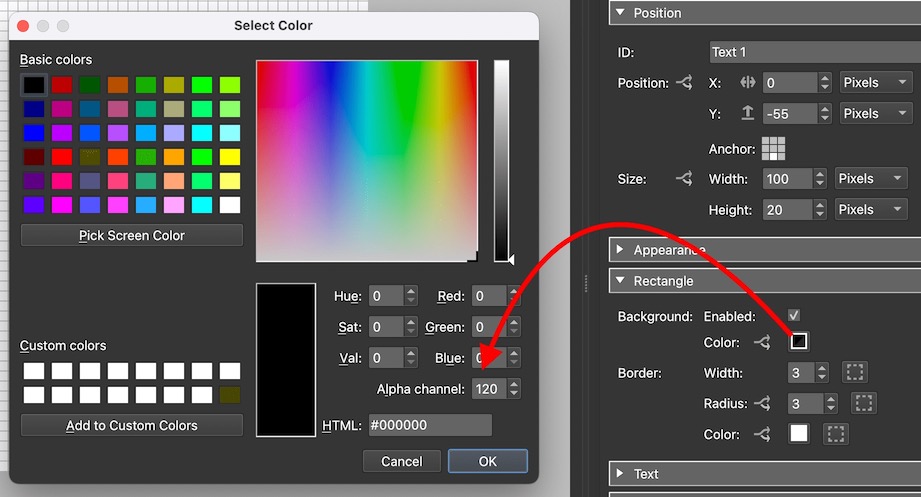Click the link icon beside Border Radius
The image size is (921, 497).
click(x=763, y=403)
